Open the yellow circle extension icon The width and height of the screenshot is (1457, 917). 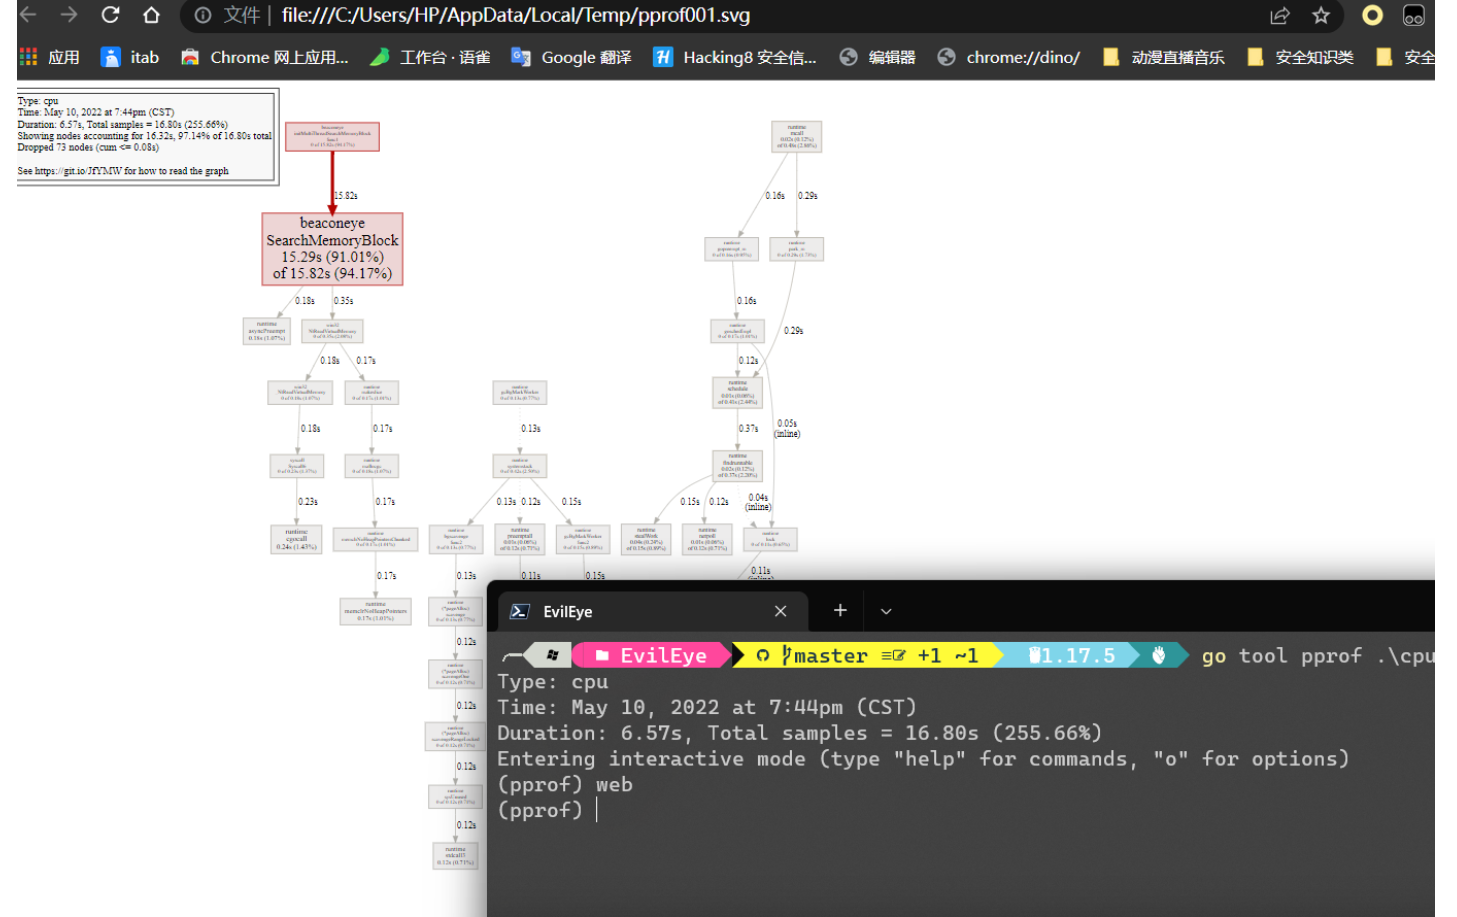[1372, 15]
